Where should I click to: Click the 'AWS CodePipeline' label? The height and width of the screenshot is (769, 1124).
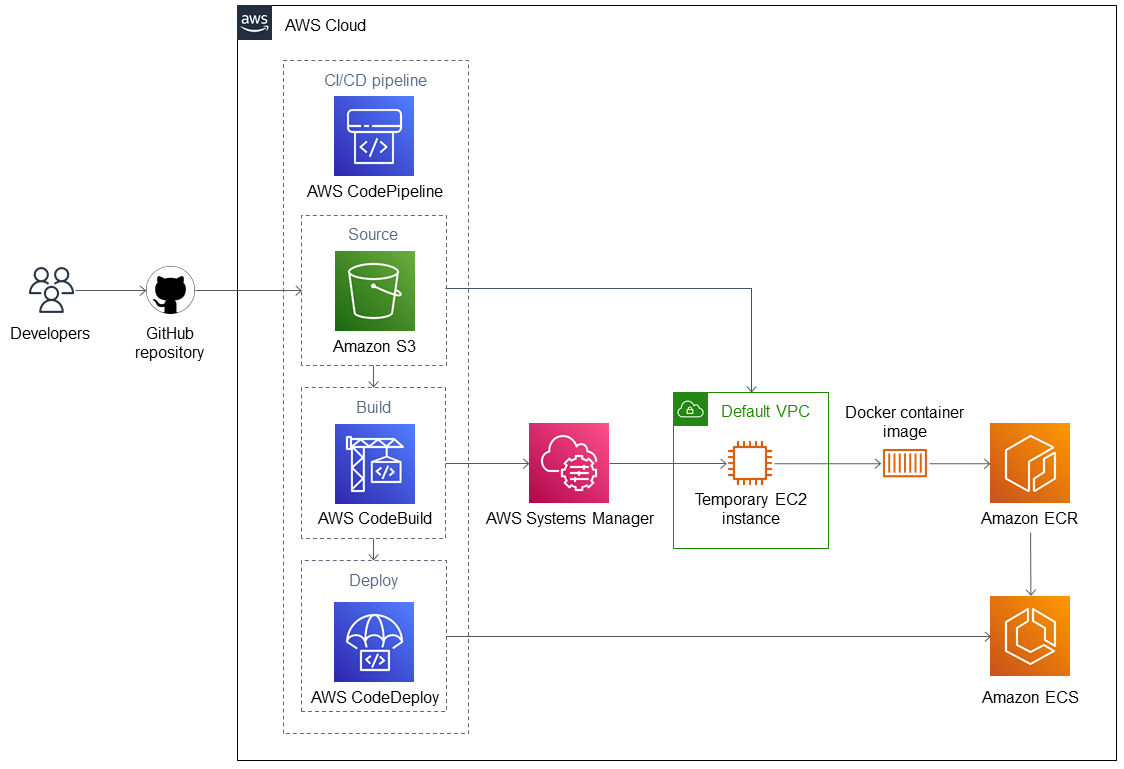375,191
